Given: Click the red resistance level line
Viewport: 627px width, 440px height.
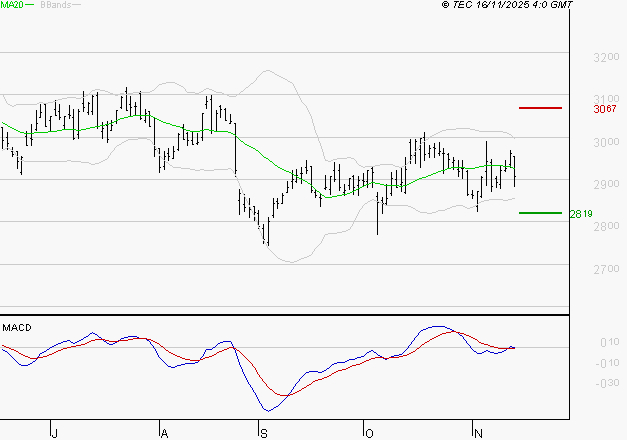Looking at the screenshot, I should click(540, 108).
